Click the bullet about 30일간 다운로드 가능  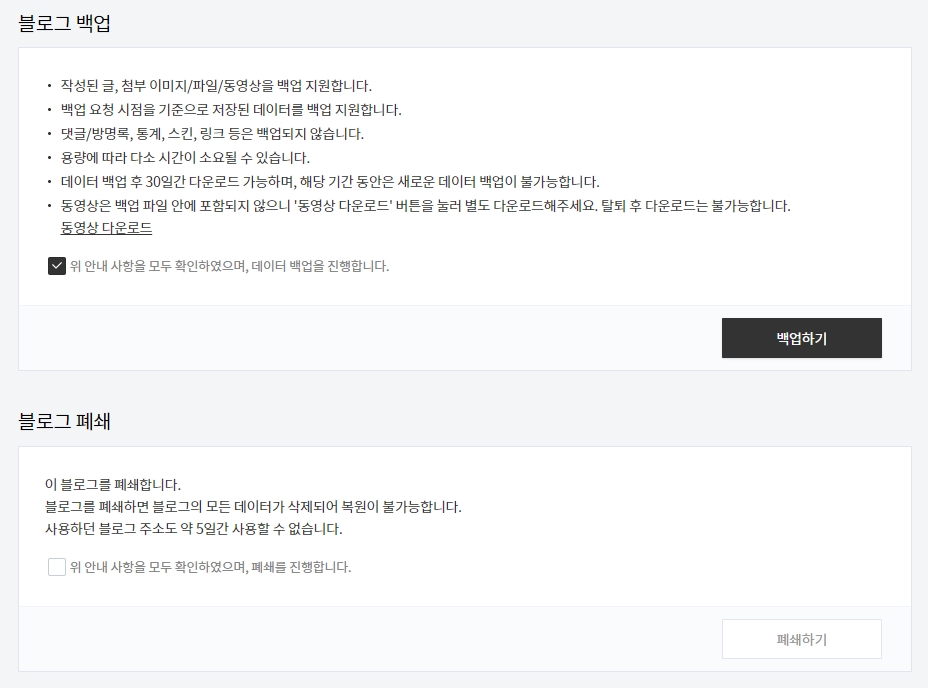(x=330, y=182)
